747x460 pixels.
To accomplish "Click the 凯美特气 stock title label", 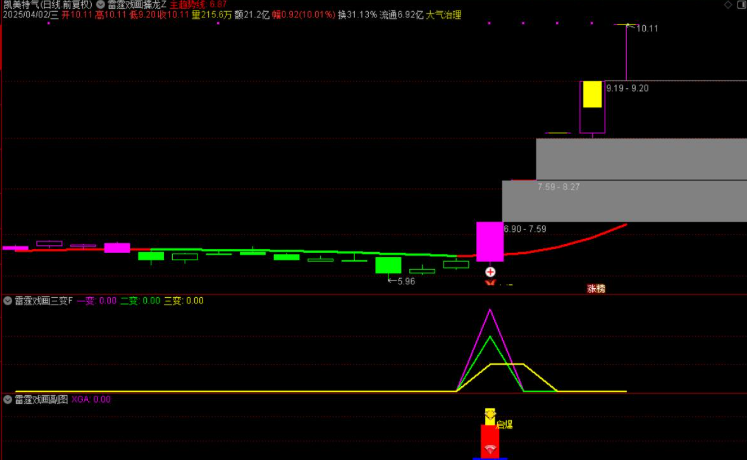I will pos(22,5).
